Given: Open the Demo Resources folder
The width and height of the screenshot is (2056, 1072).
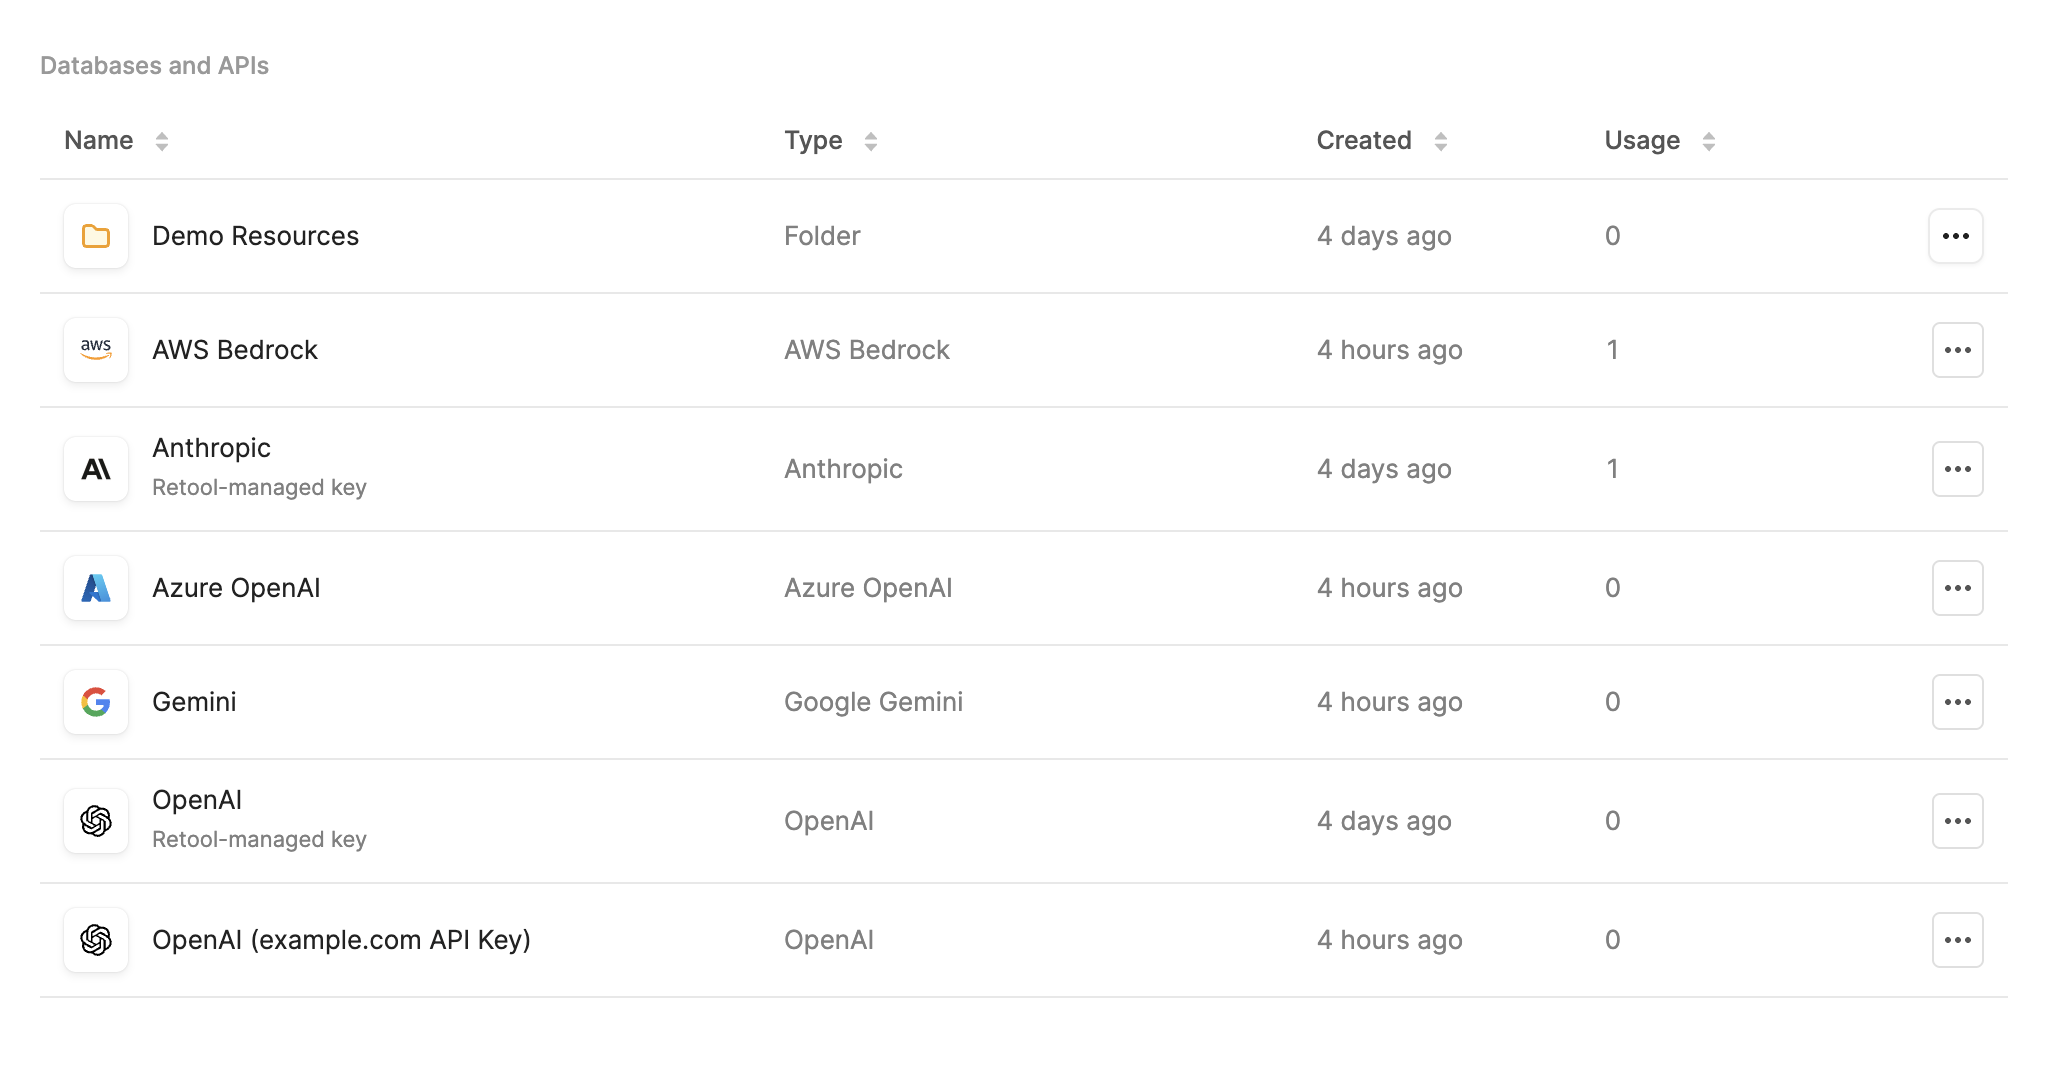Looking at the screenshot, I should coord(256,236).
